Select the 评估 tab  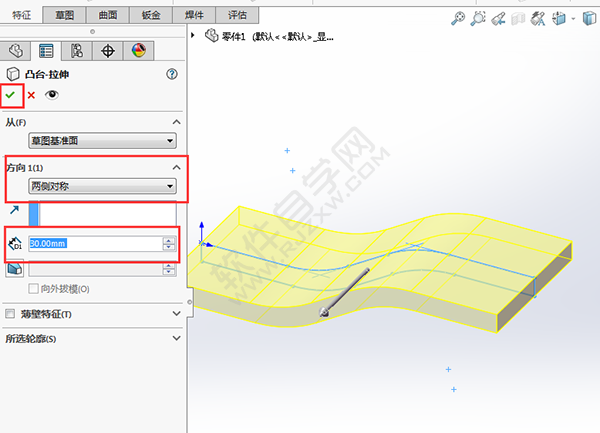tap(237, 15)
